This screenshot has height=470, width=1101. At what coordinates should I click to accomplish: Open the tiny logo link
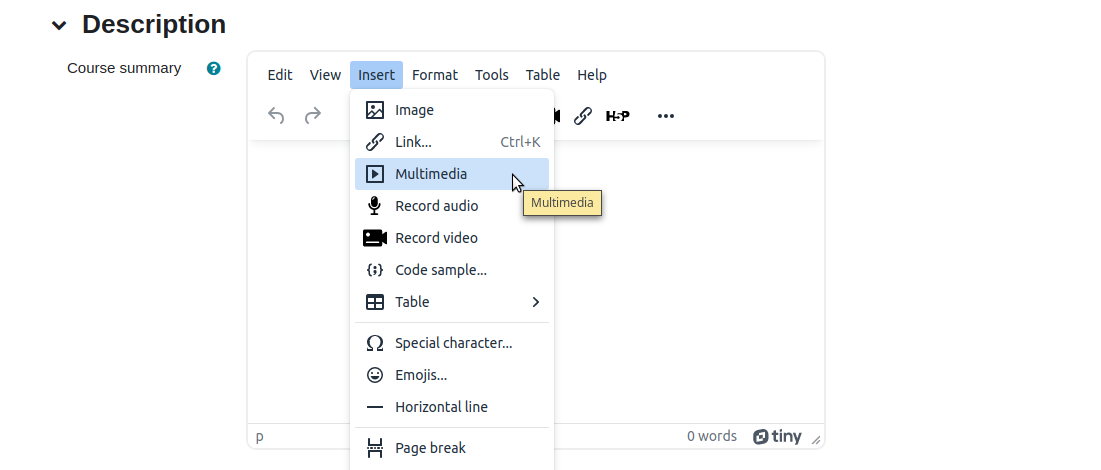pos(777,436)
